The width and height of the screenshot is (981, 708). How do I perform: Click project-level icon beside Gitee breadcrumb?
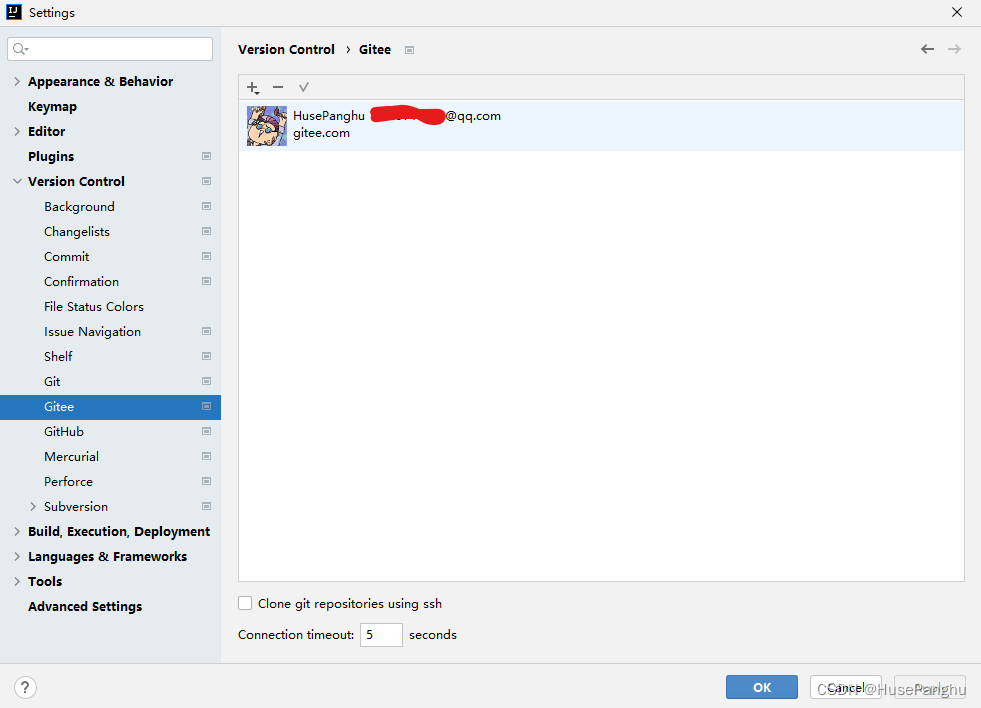click(409, 50)
